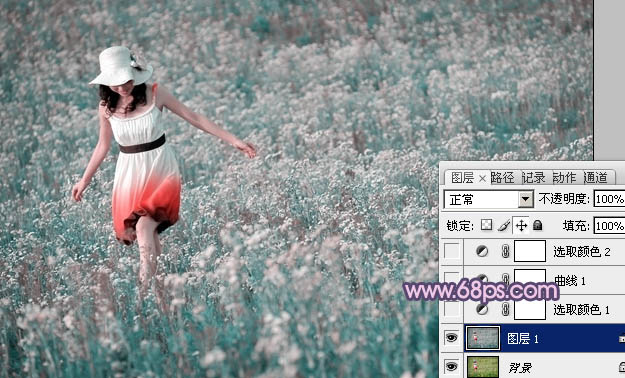Click adjustment icon of 选取颜色 2 layer
625x378 pixels.
(x=482, y=251)
